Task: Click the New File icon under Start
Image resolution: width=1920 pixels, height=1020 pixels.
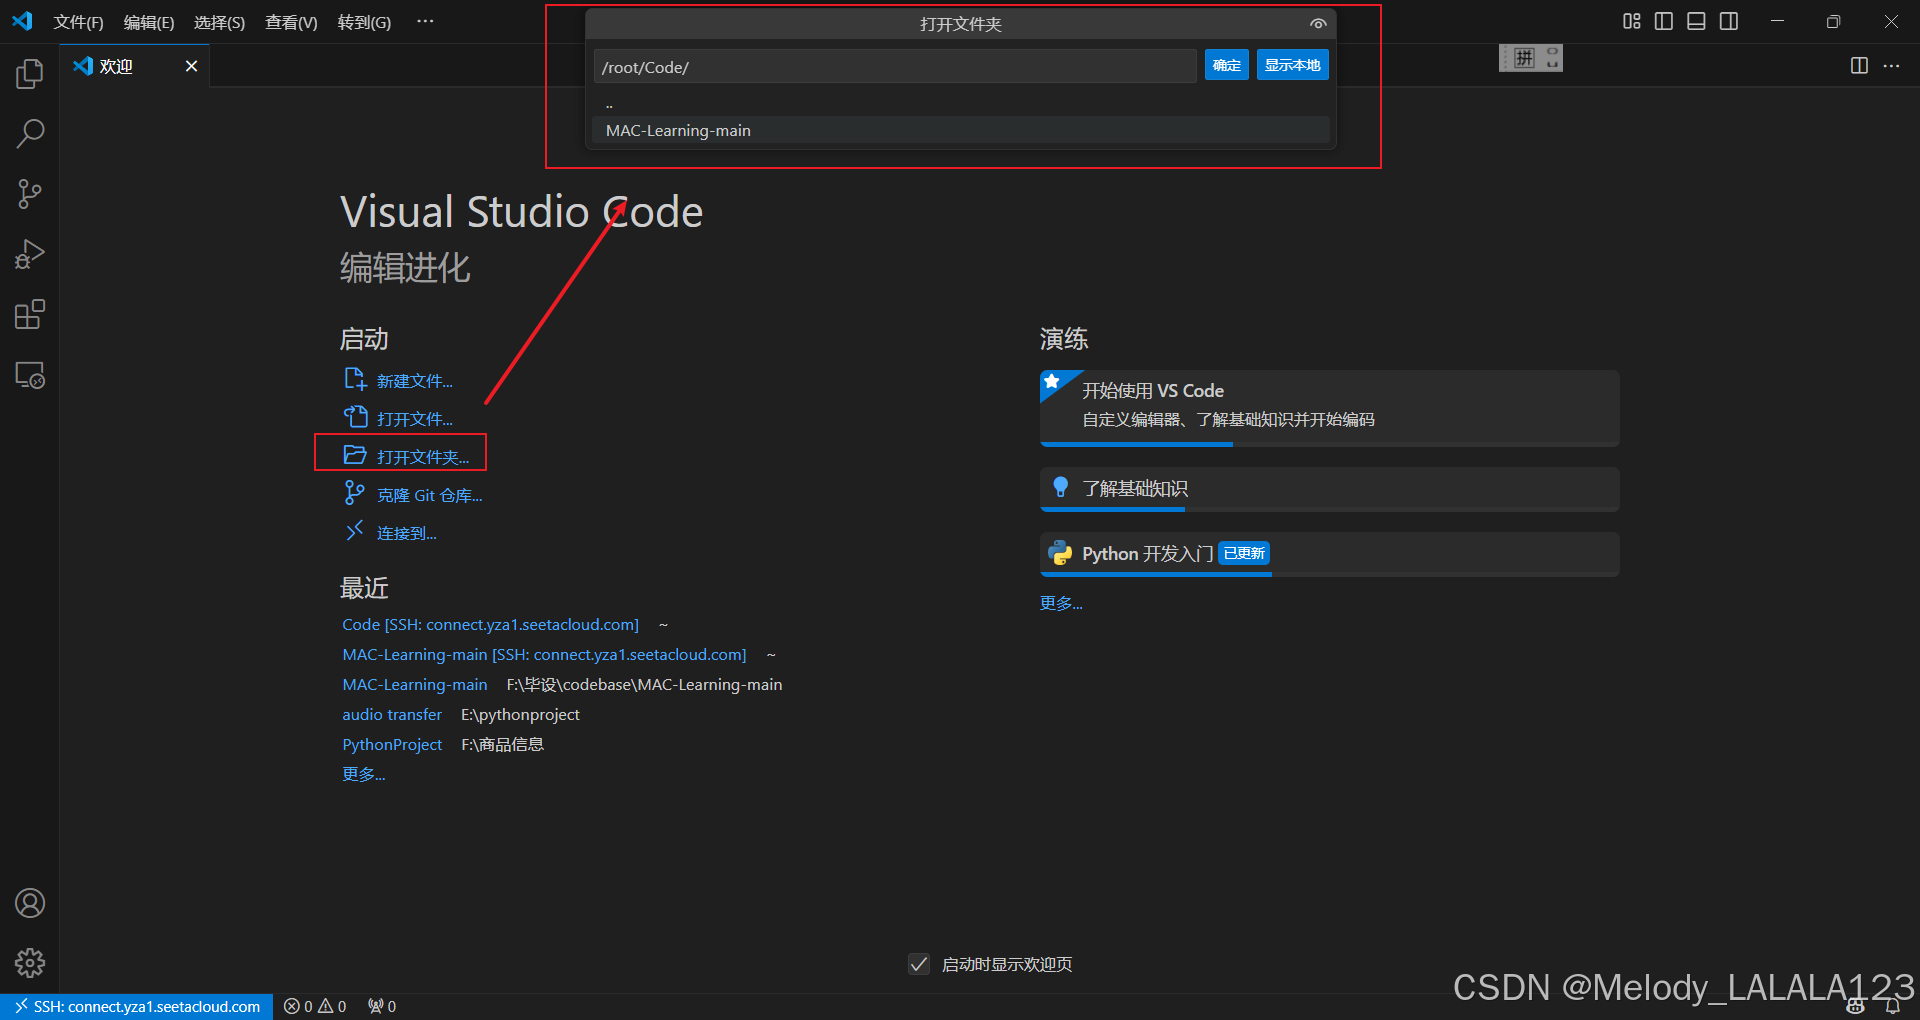Action: pos(355,379)
